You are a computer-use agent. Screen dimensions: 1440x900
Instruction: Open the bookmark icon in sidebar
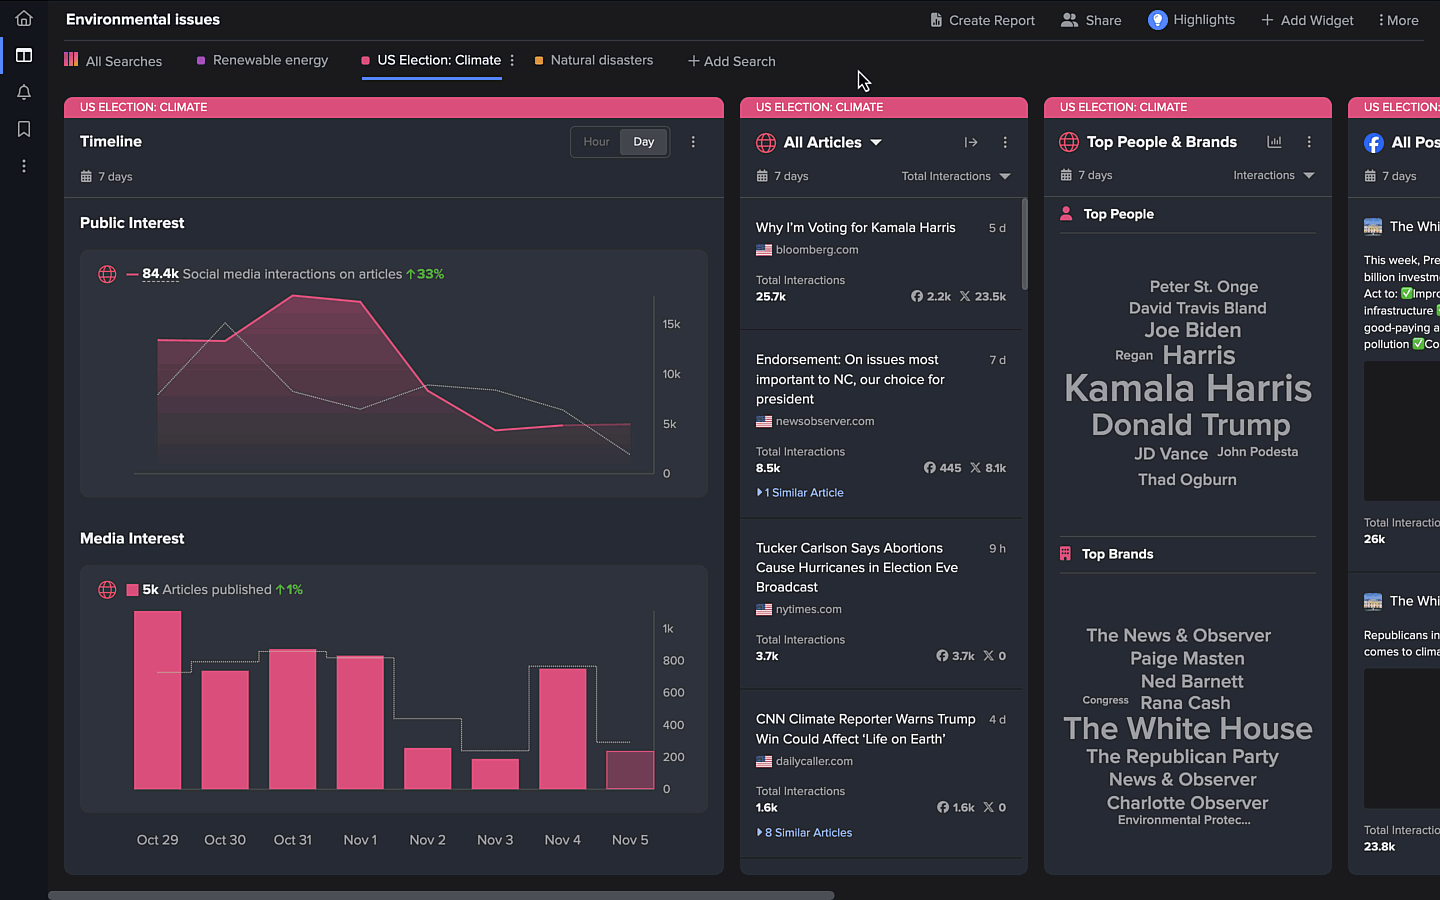pos(24,129)
